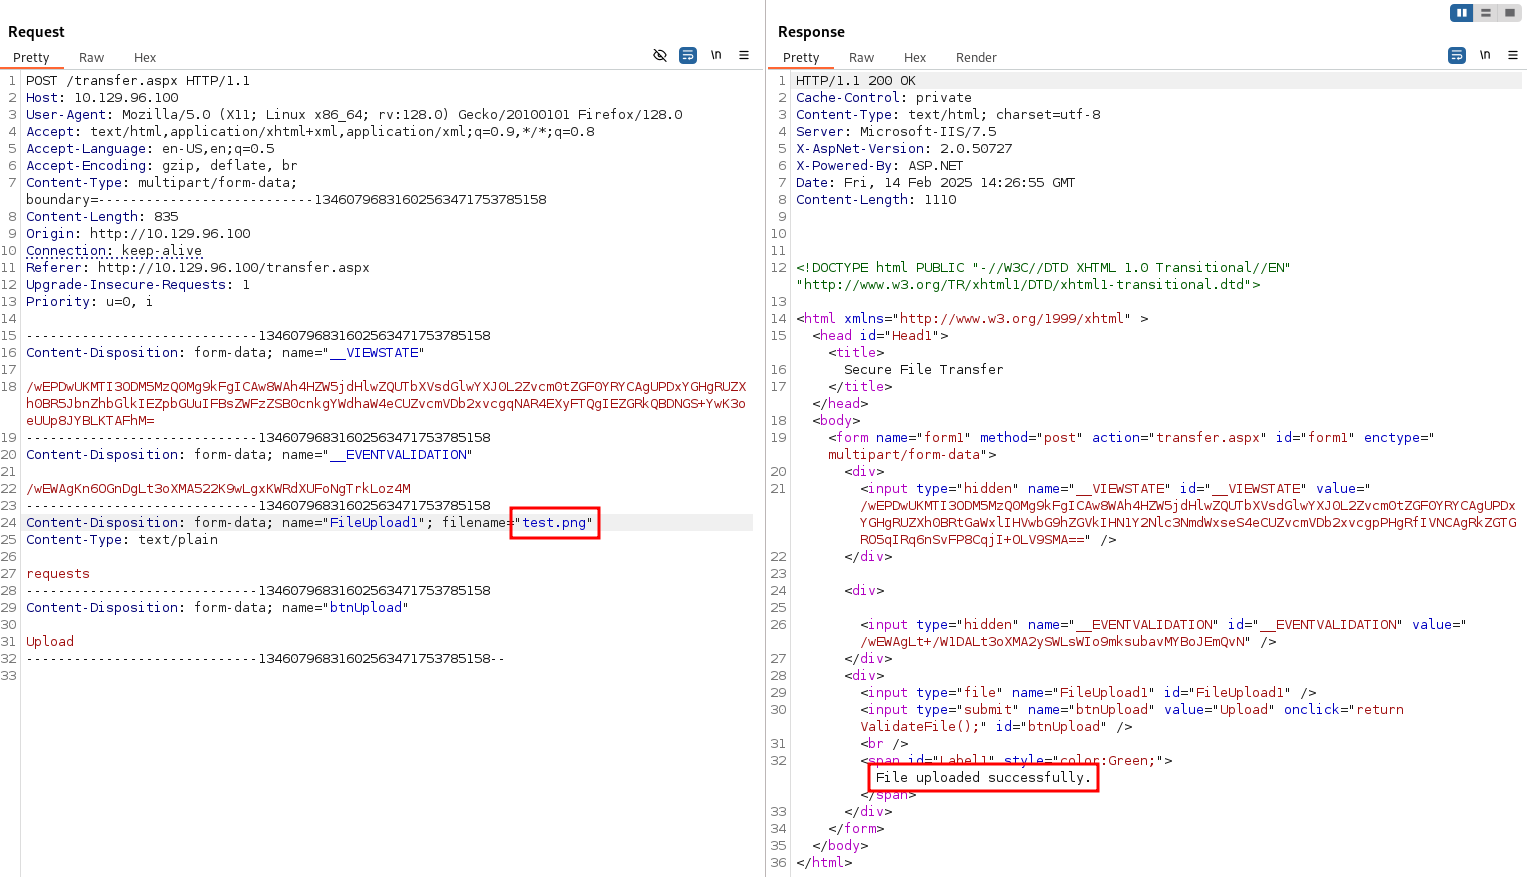Switch to Request Raw tab

pyautogui.click(x=92, y=58)
